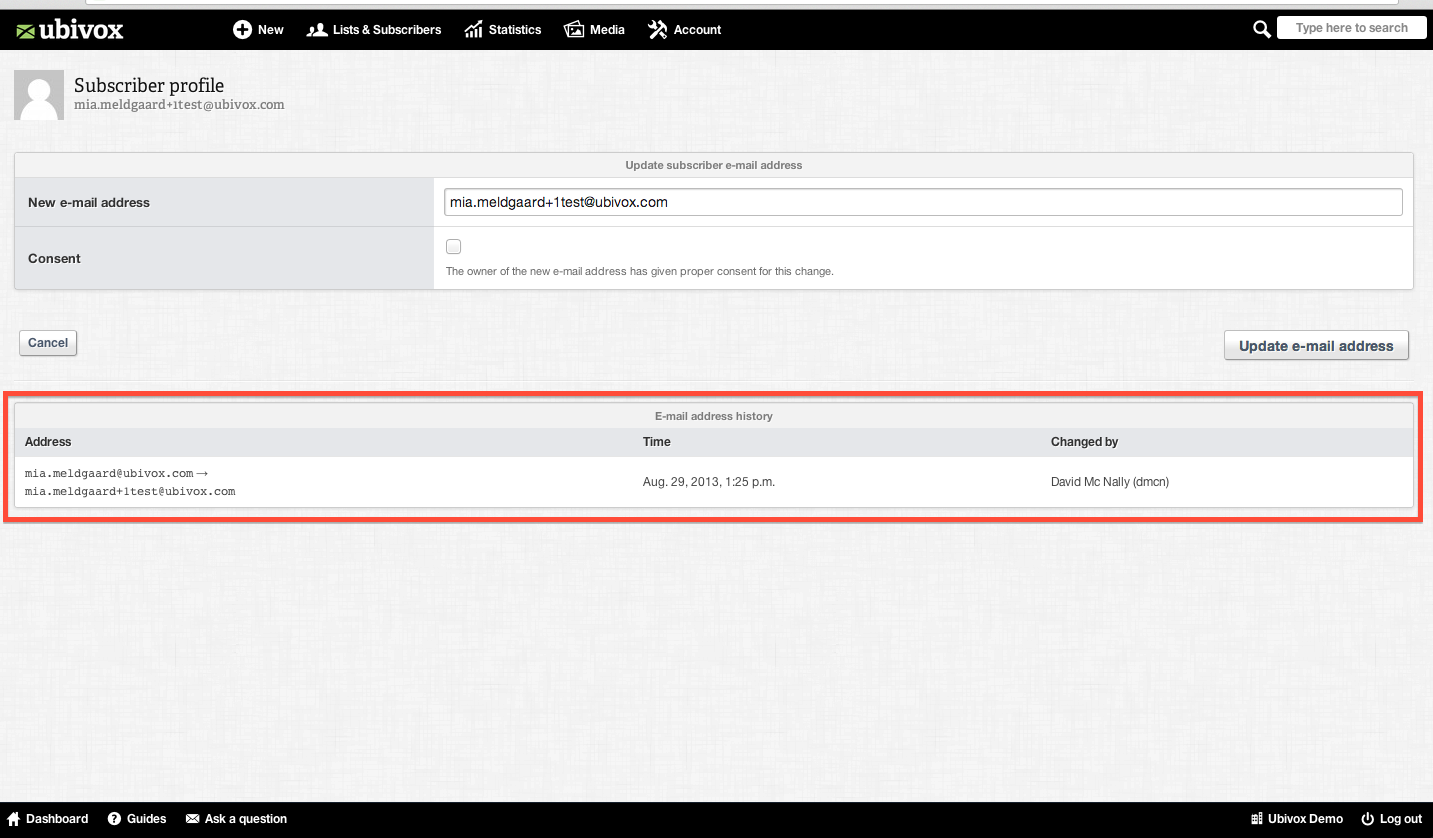Click the Ask a question envelope icon
This screenshot has width=1433, height=838.
(193, 819)
